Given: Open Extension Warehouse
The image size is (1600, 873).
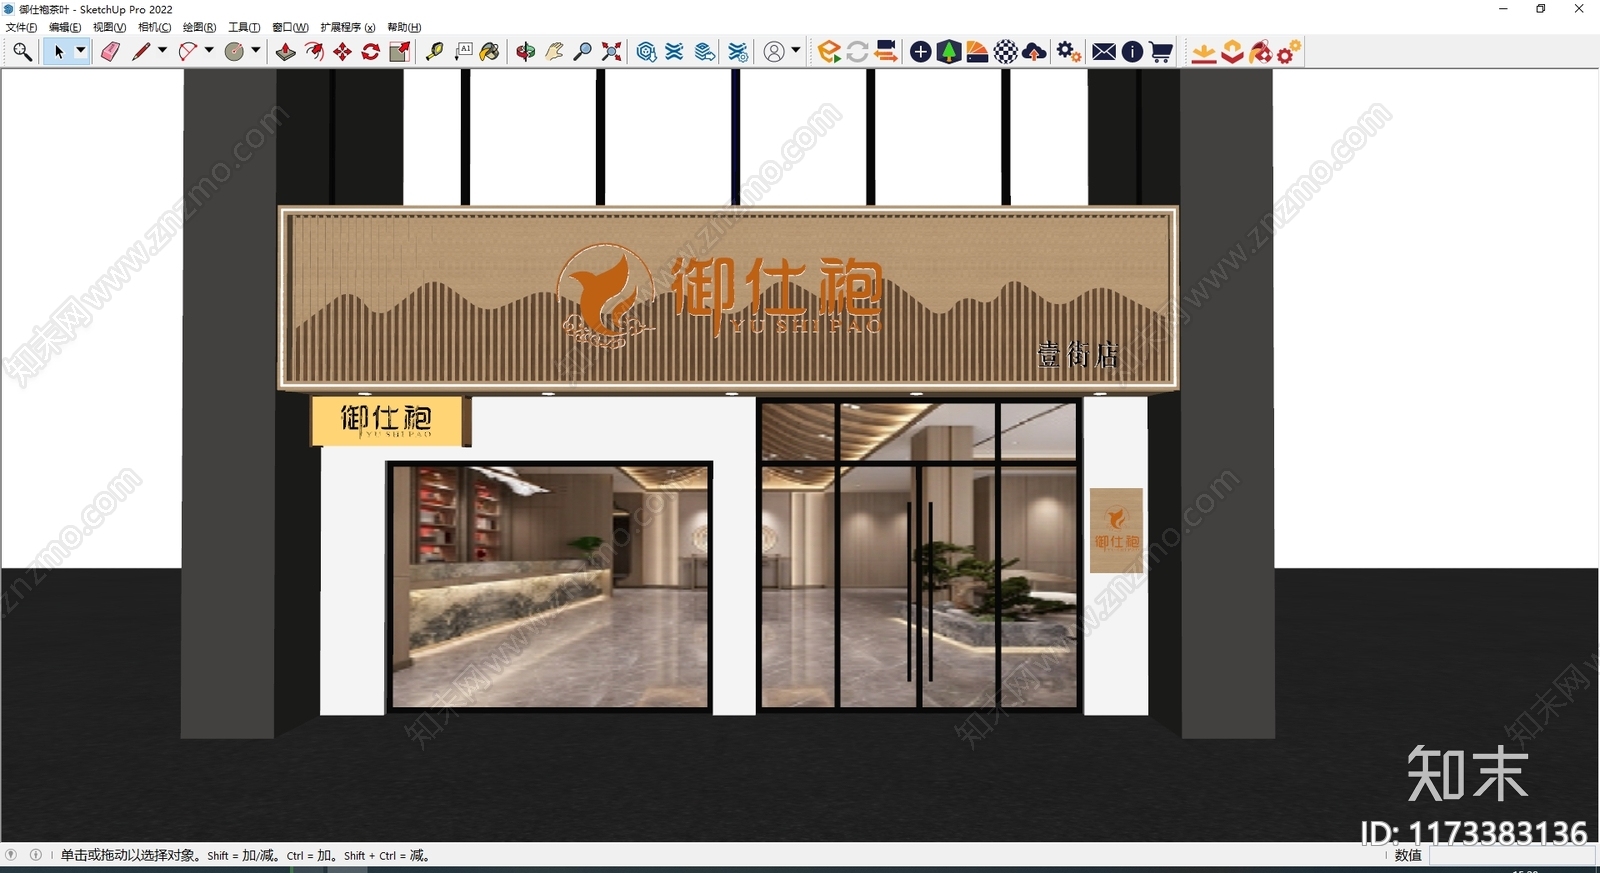Looking at the screenshot, I should 675,52.
